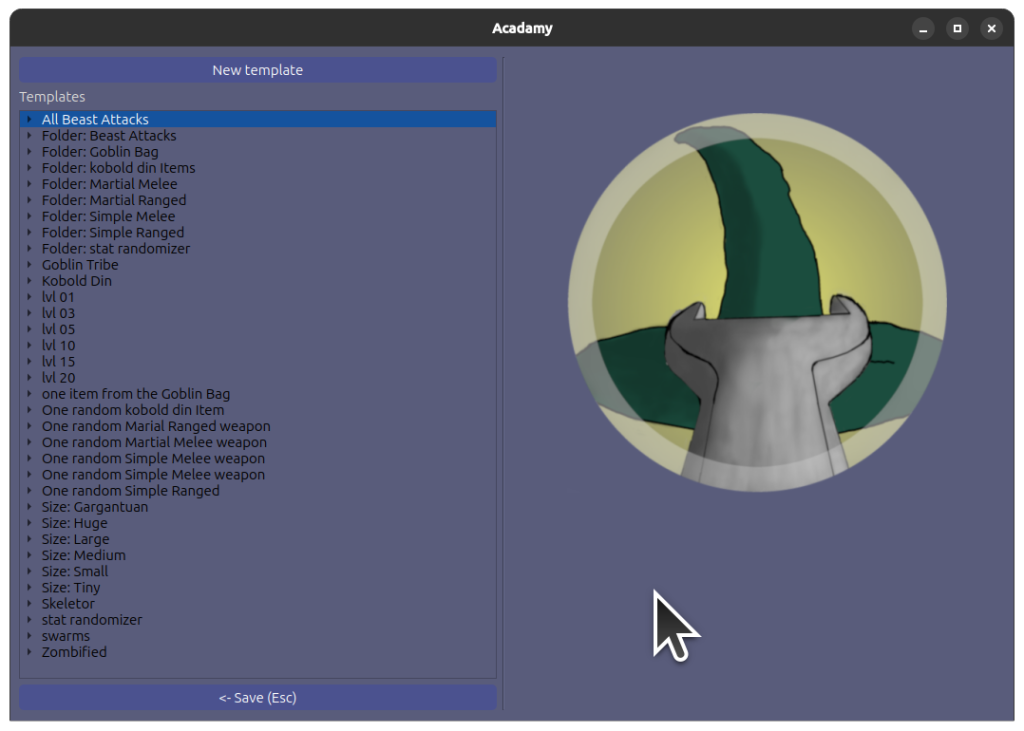
Task: Minimize the Acadamy window
Action: (x=923, y=29)
